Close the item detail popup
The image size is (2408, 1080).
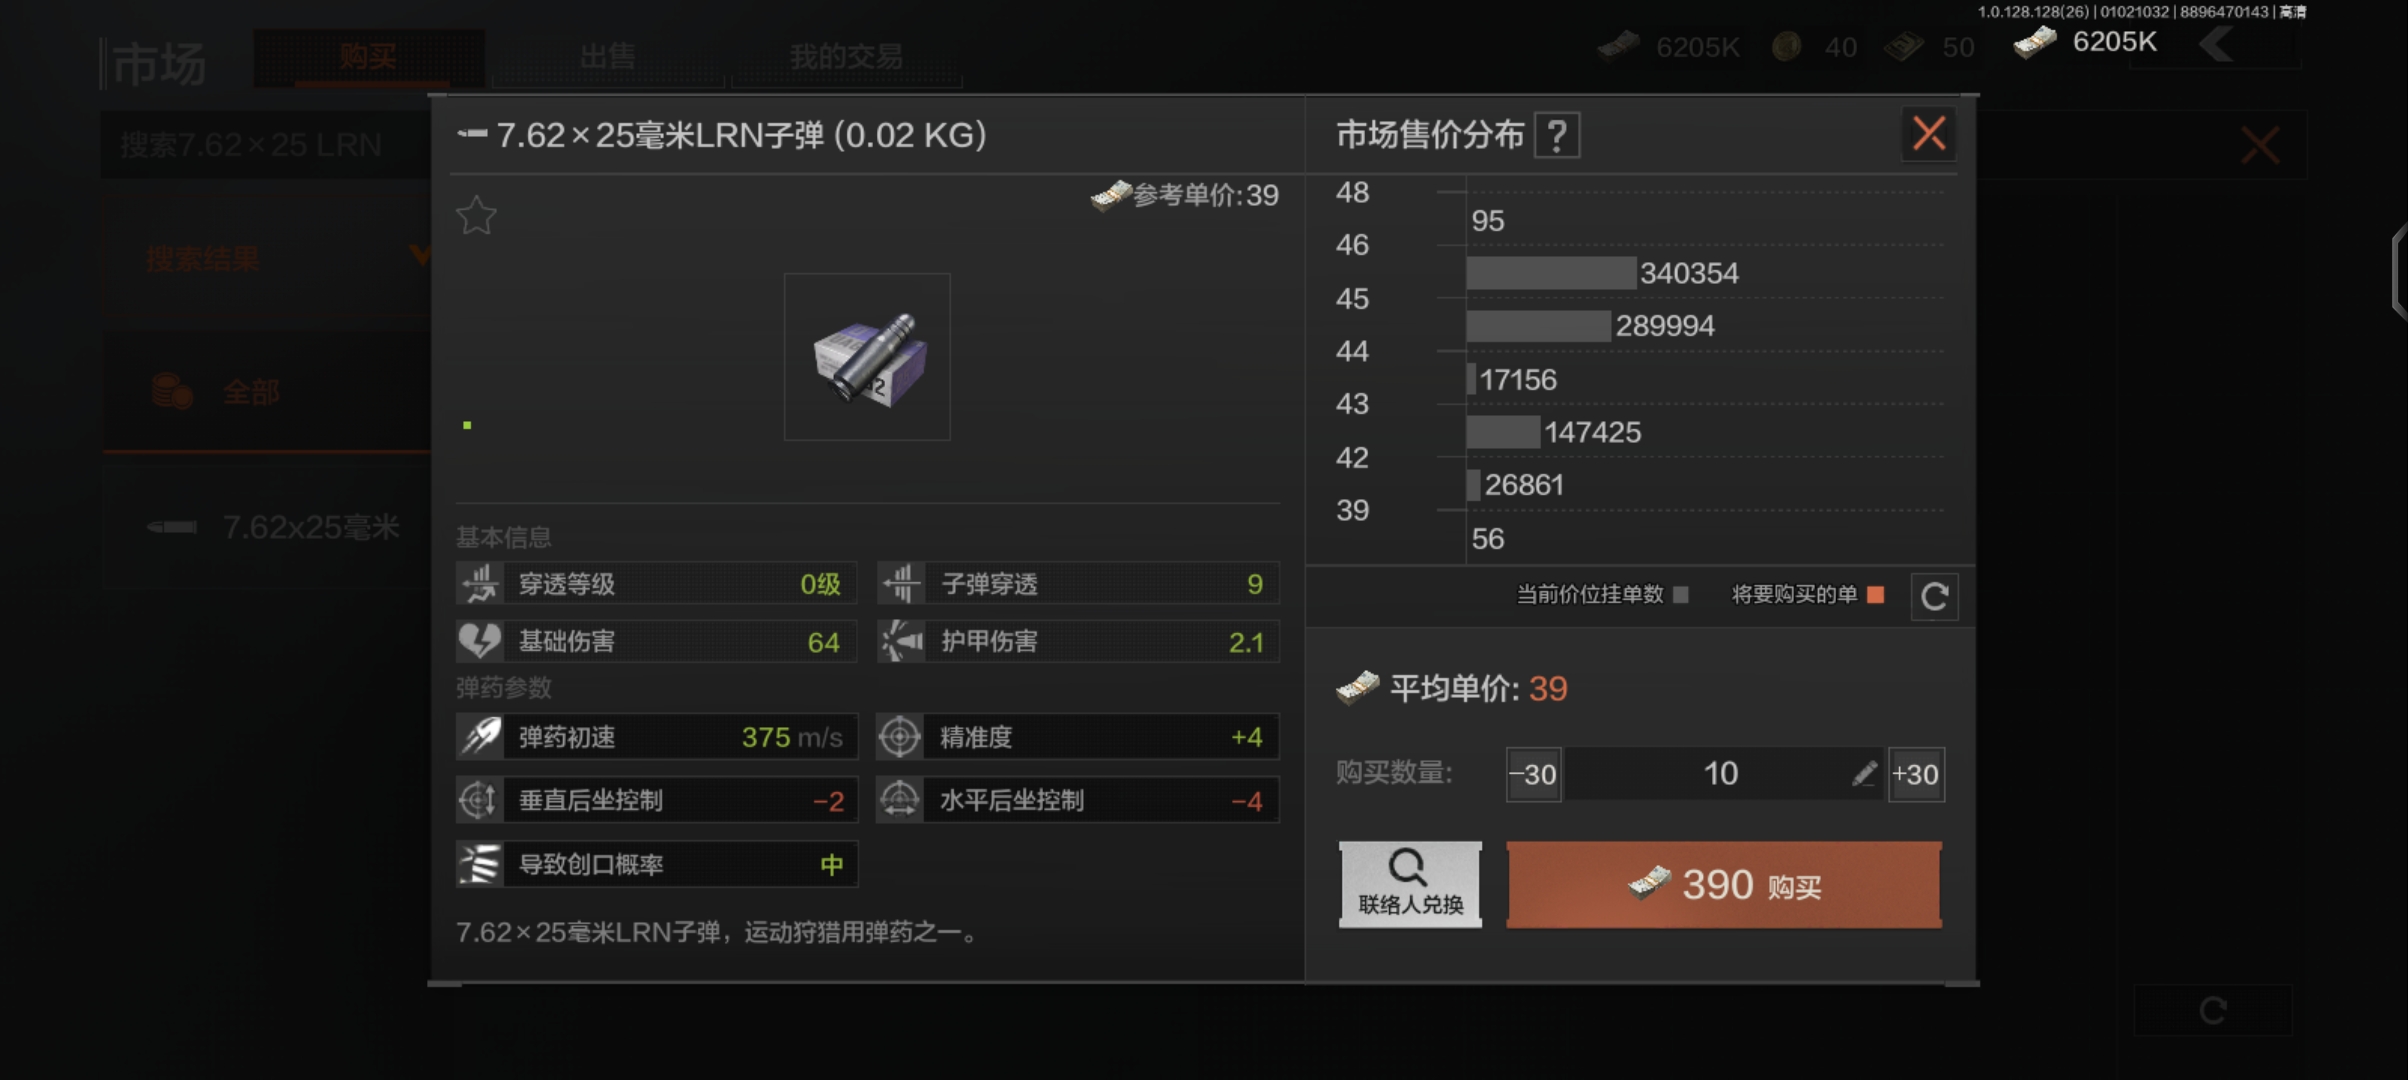click(1929, 133)
